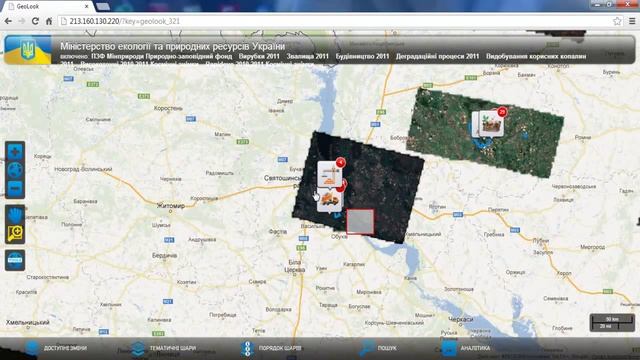Click the globe full extent icon
The height and width of the screenshot is (360, 640).
coord(15,170)
